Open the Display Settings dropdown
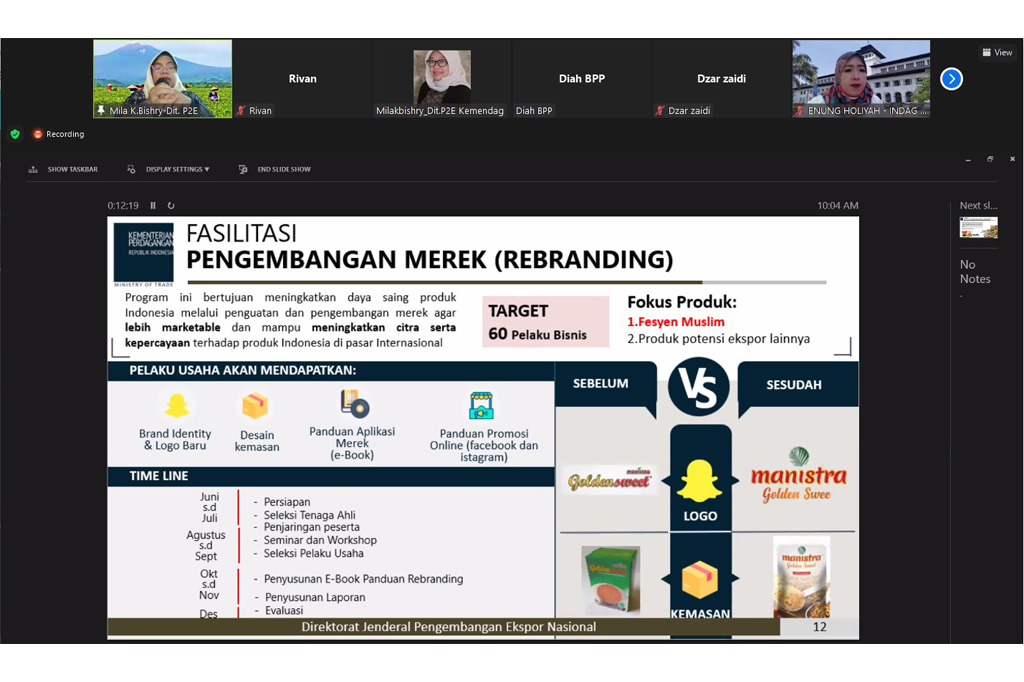The image size is (1024, 682). pos(168,169)
